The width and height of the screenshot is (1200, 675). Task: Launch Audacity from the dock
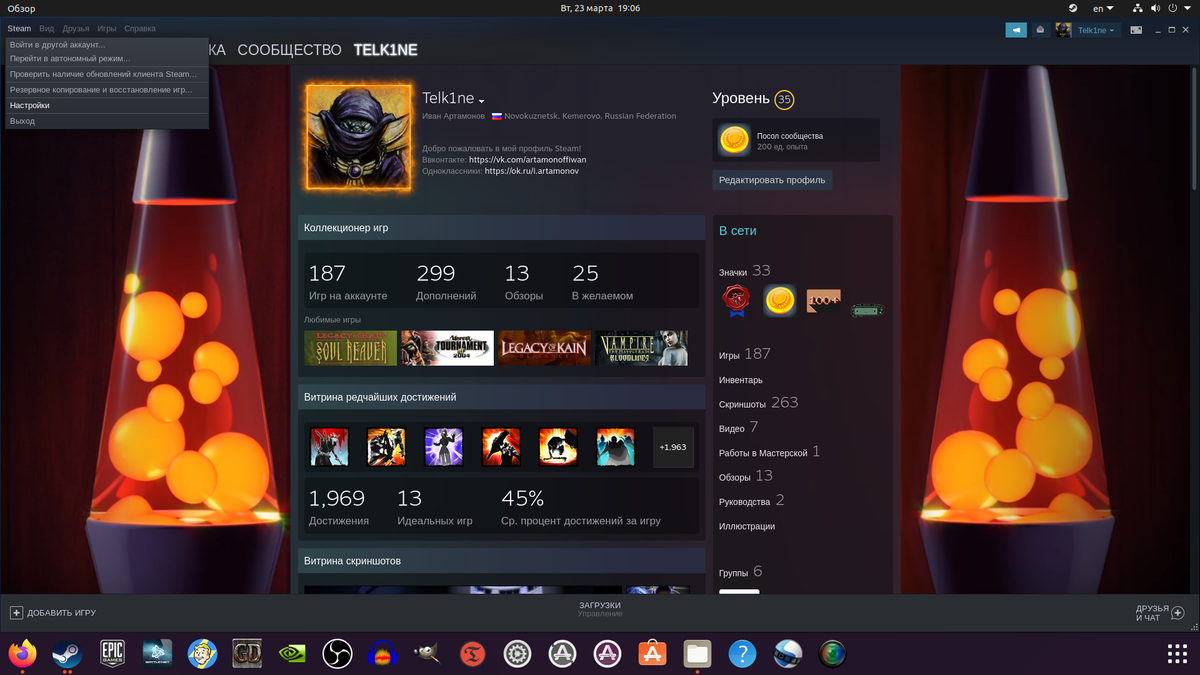pyautogui.click(x=382, y=654)
